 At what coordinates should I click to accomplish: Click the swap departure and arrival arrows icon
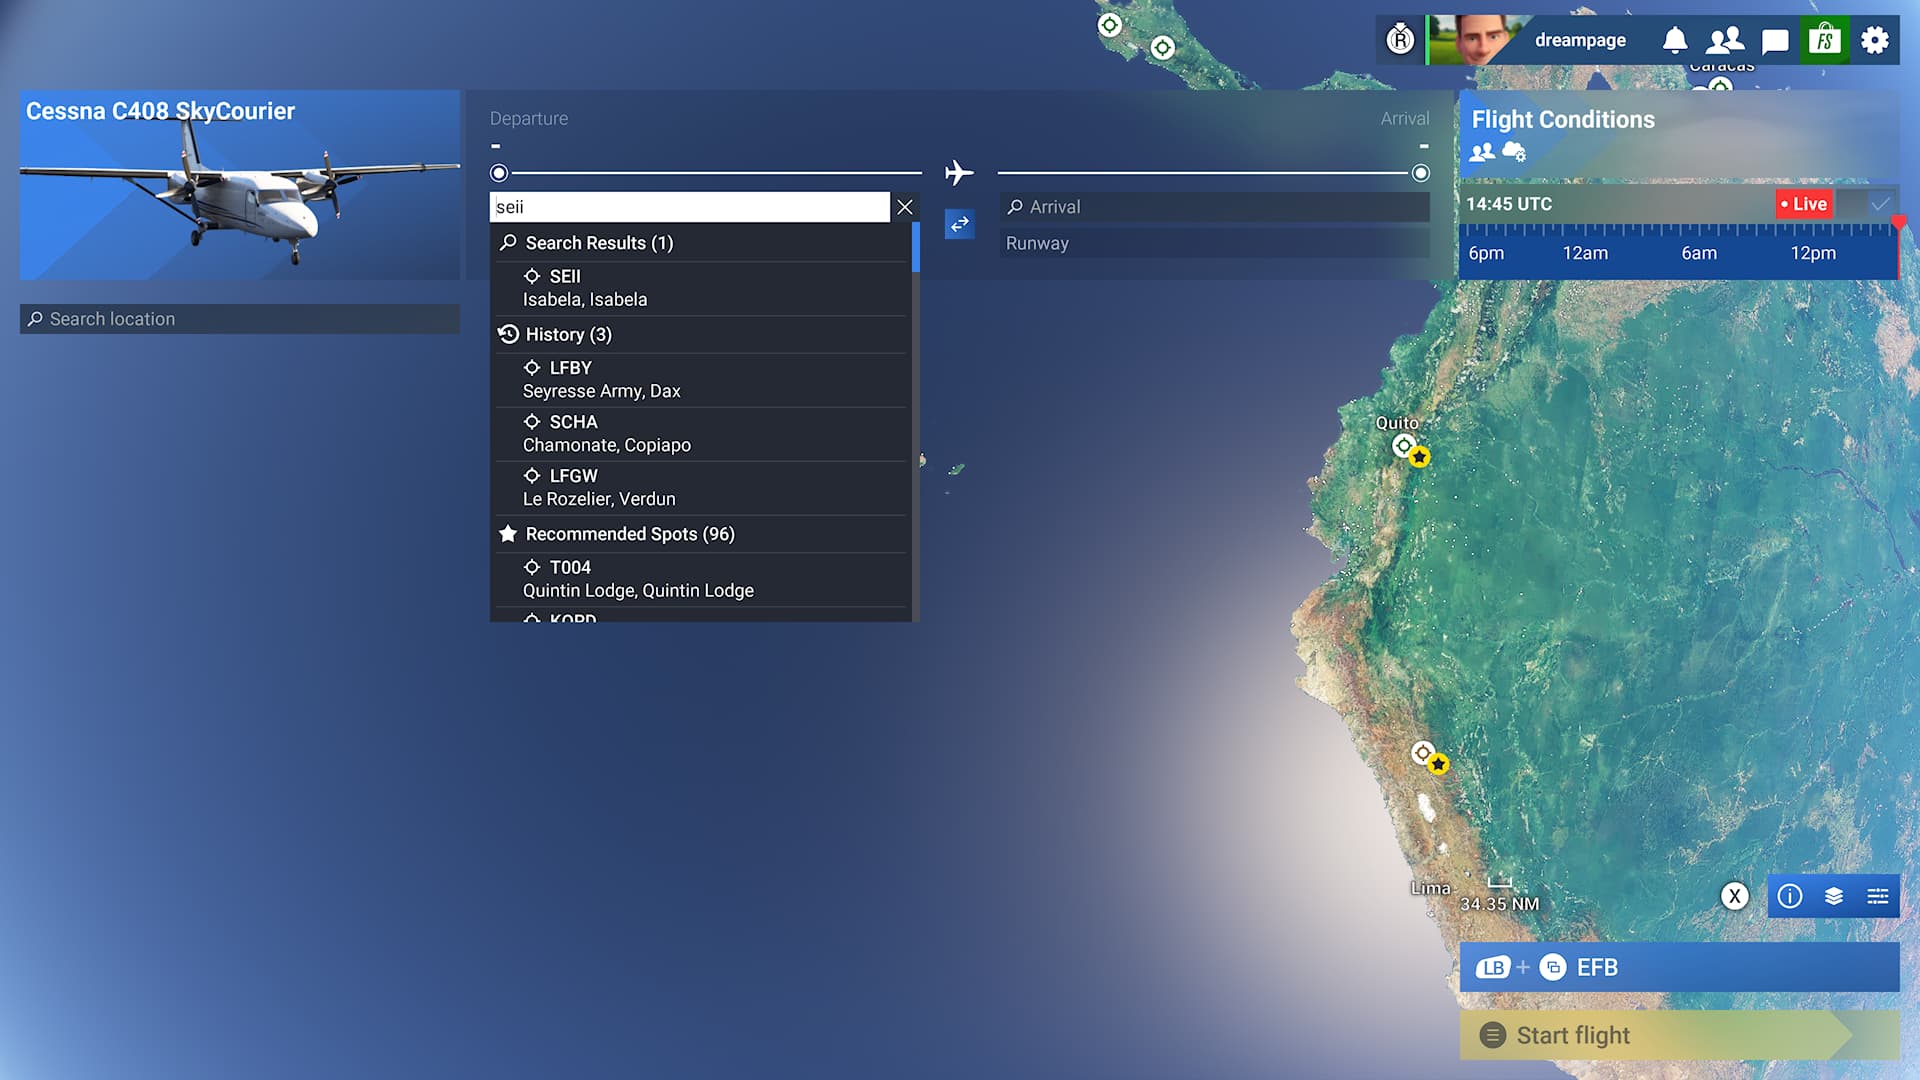(959, 225)
